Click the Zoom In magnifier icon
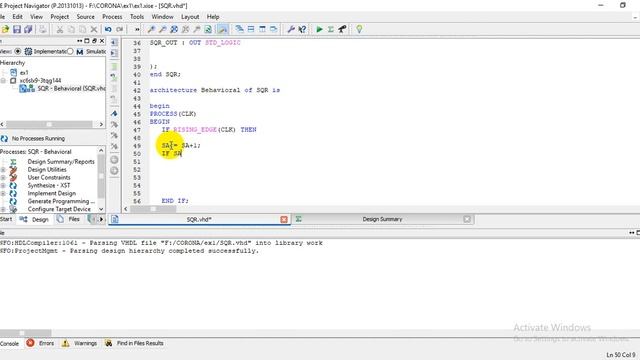Viewport: 640px width, 360px height. [x=151, y=29]
